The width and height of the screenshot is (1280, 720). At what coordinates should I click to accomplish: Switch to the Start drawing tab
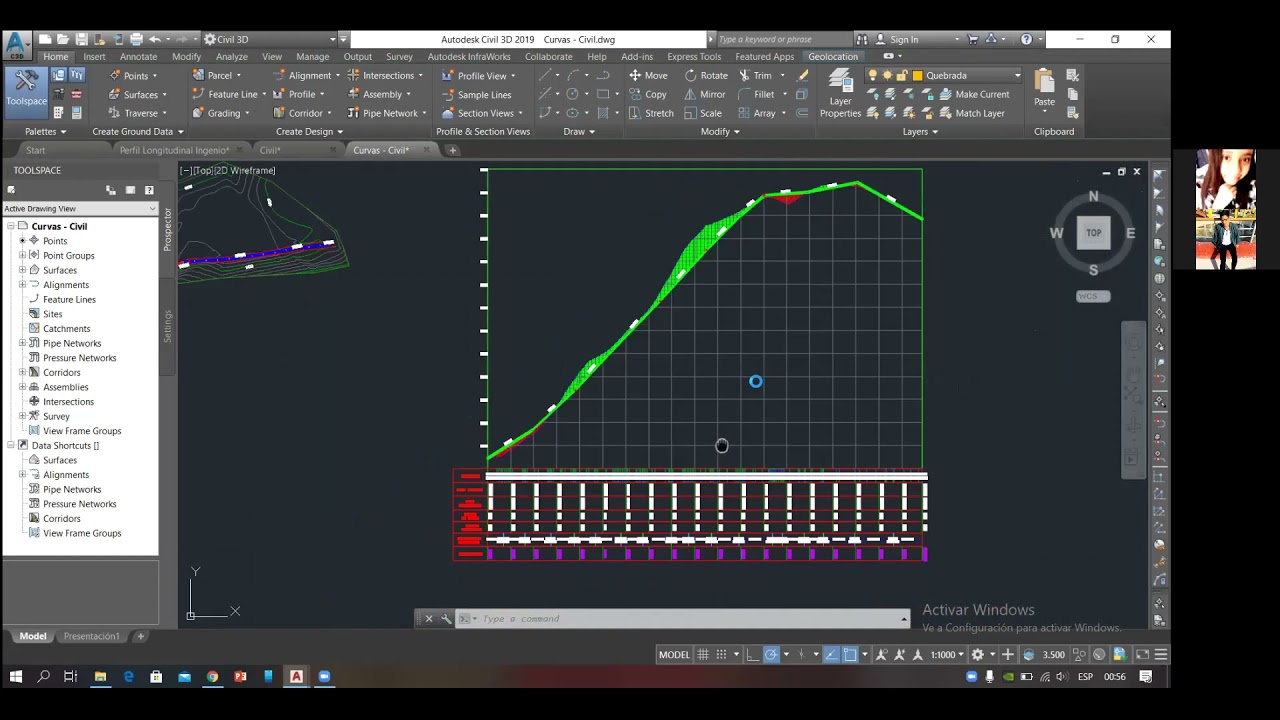coord(36,150)
